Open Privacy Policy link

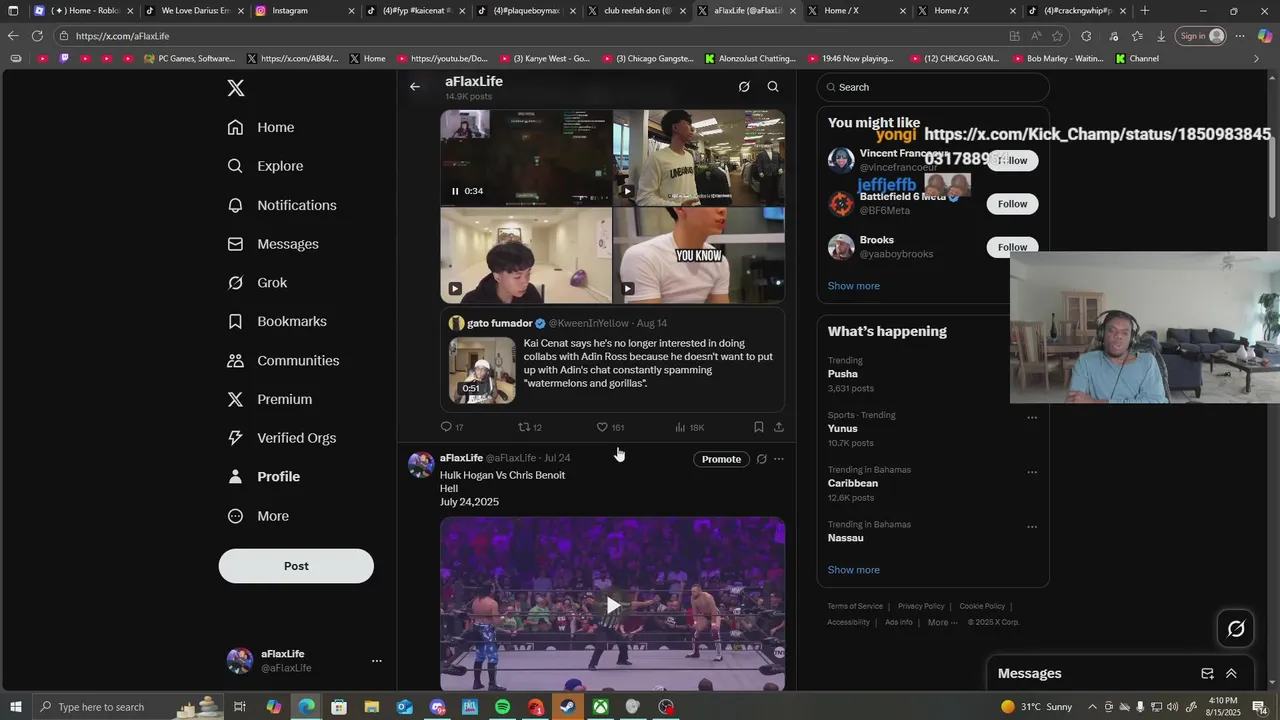(921, 606)
